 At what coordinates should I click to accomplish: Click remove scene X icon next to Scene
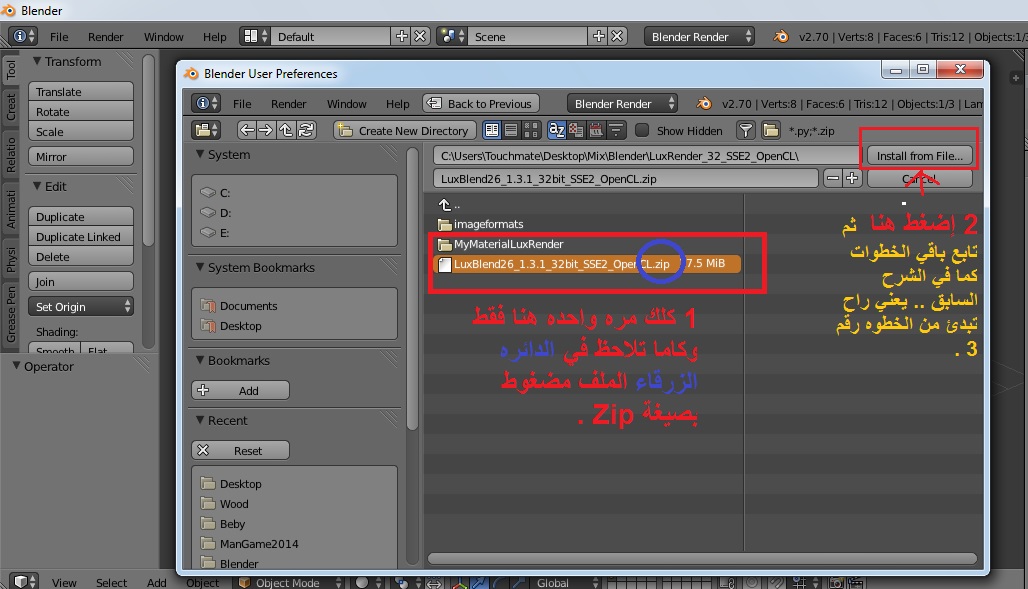pos(617,36)
